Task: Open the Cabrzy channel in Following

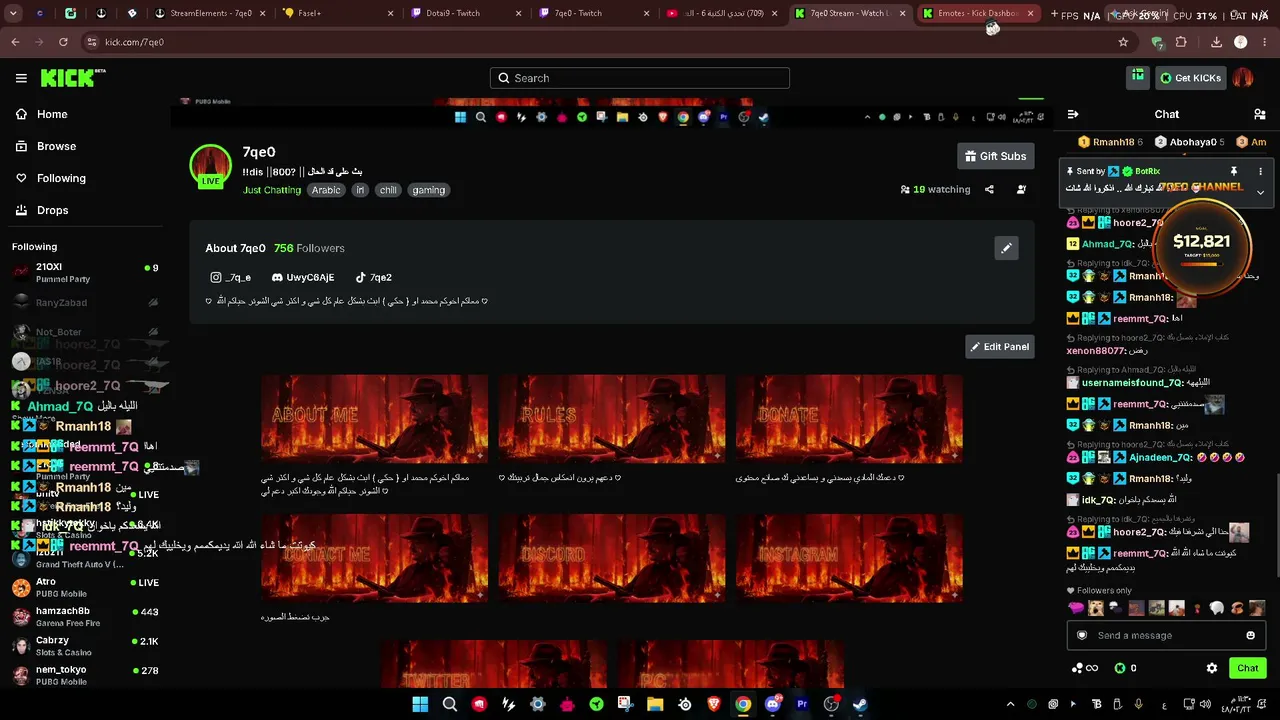Action: point(85,645)
